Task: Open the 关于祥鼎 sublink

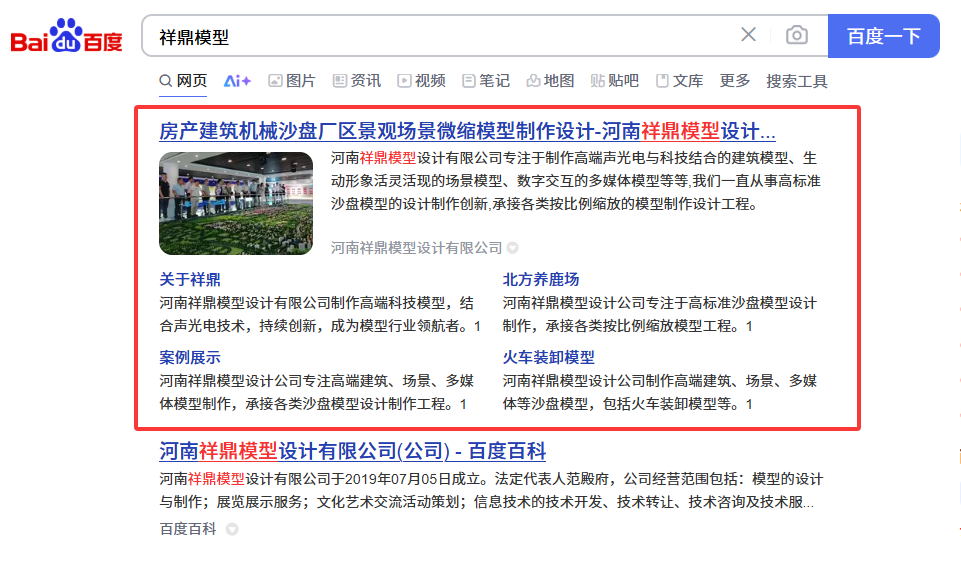Action: tap(190, 279)
